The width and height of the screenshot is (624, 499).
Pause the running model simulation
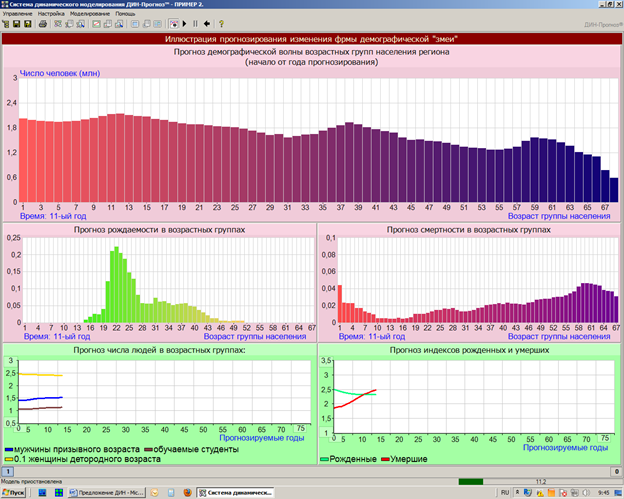(x=195, y=22)
